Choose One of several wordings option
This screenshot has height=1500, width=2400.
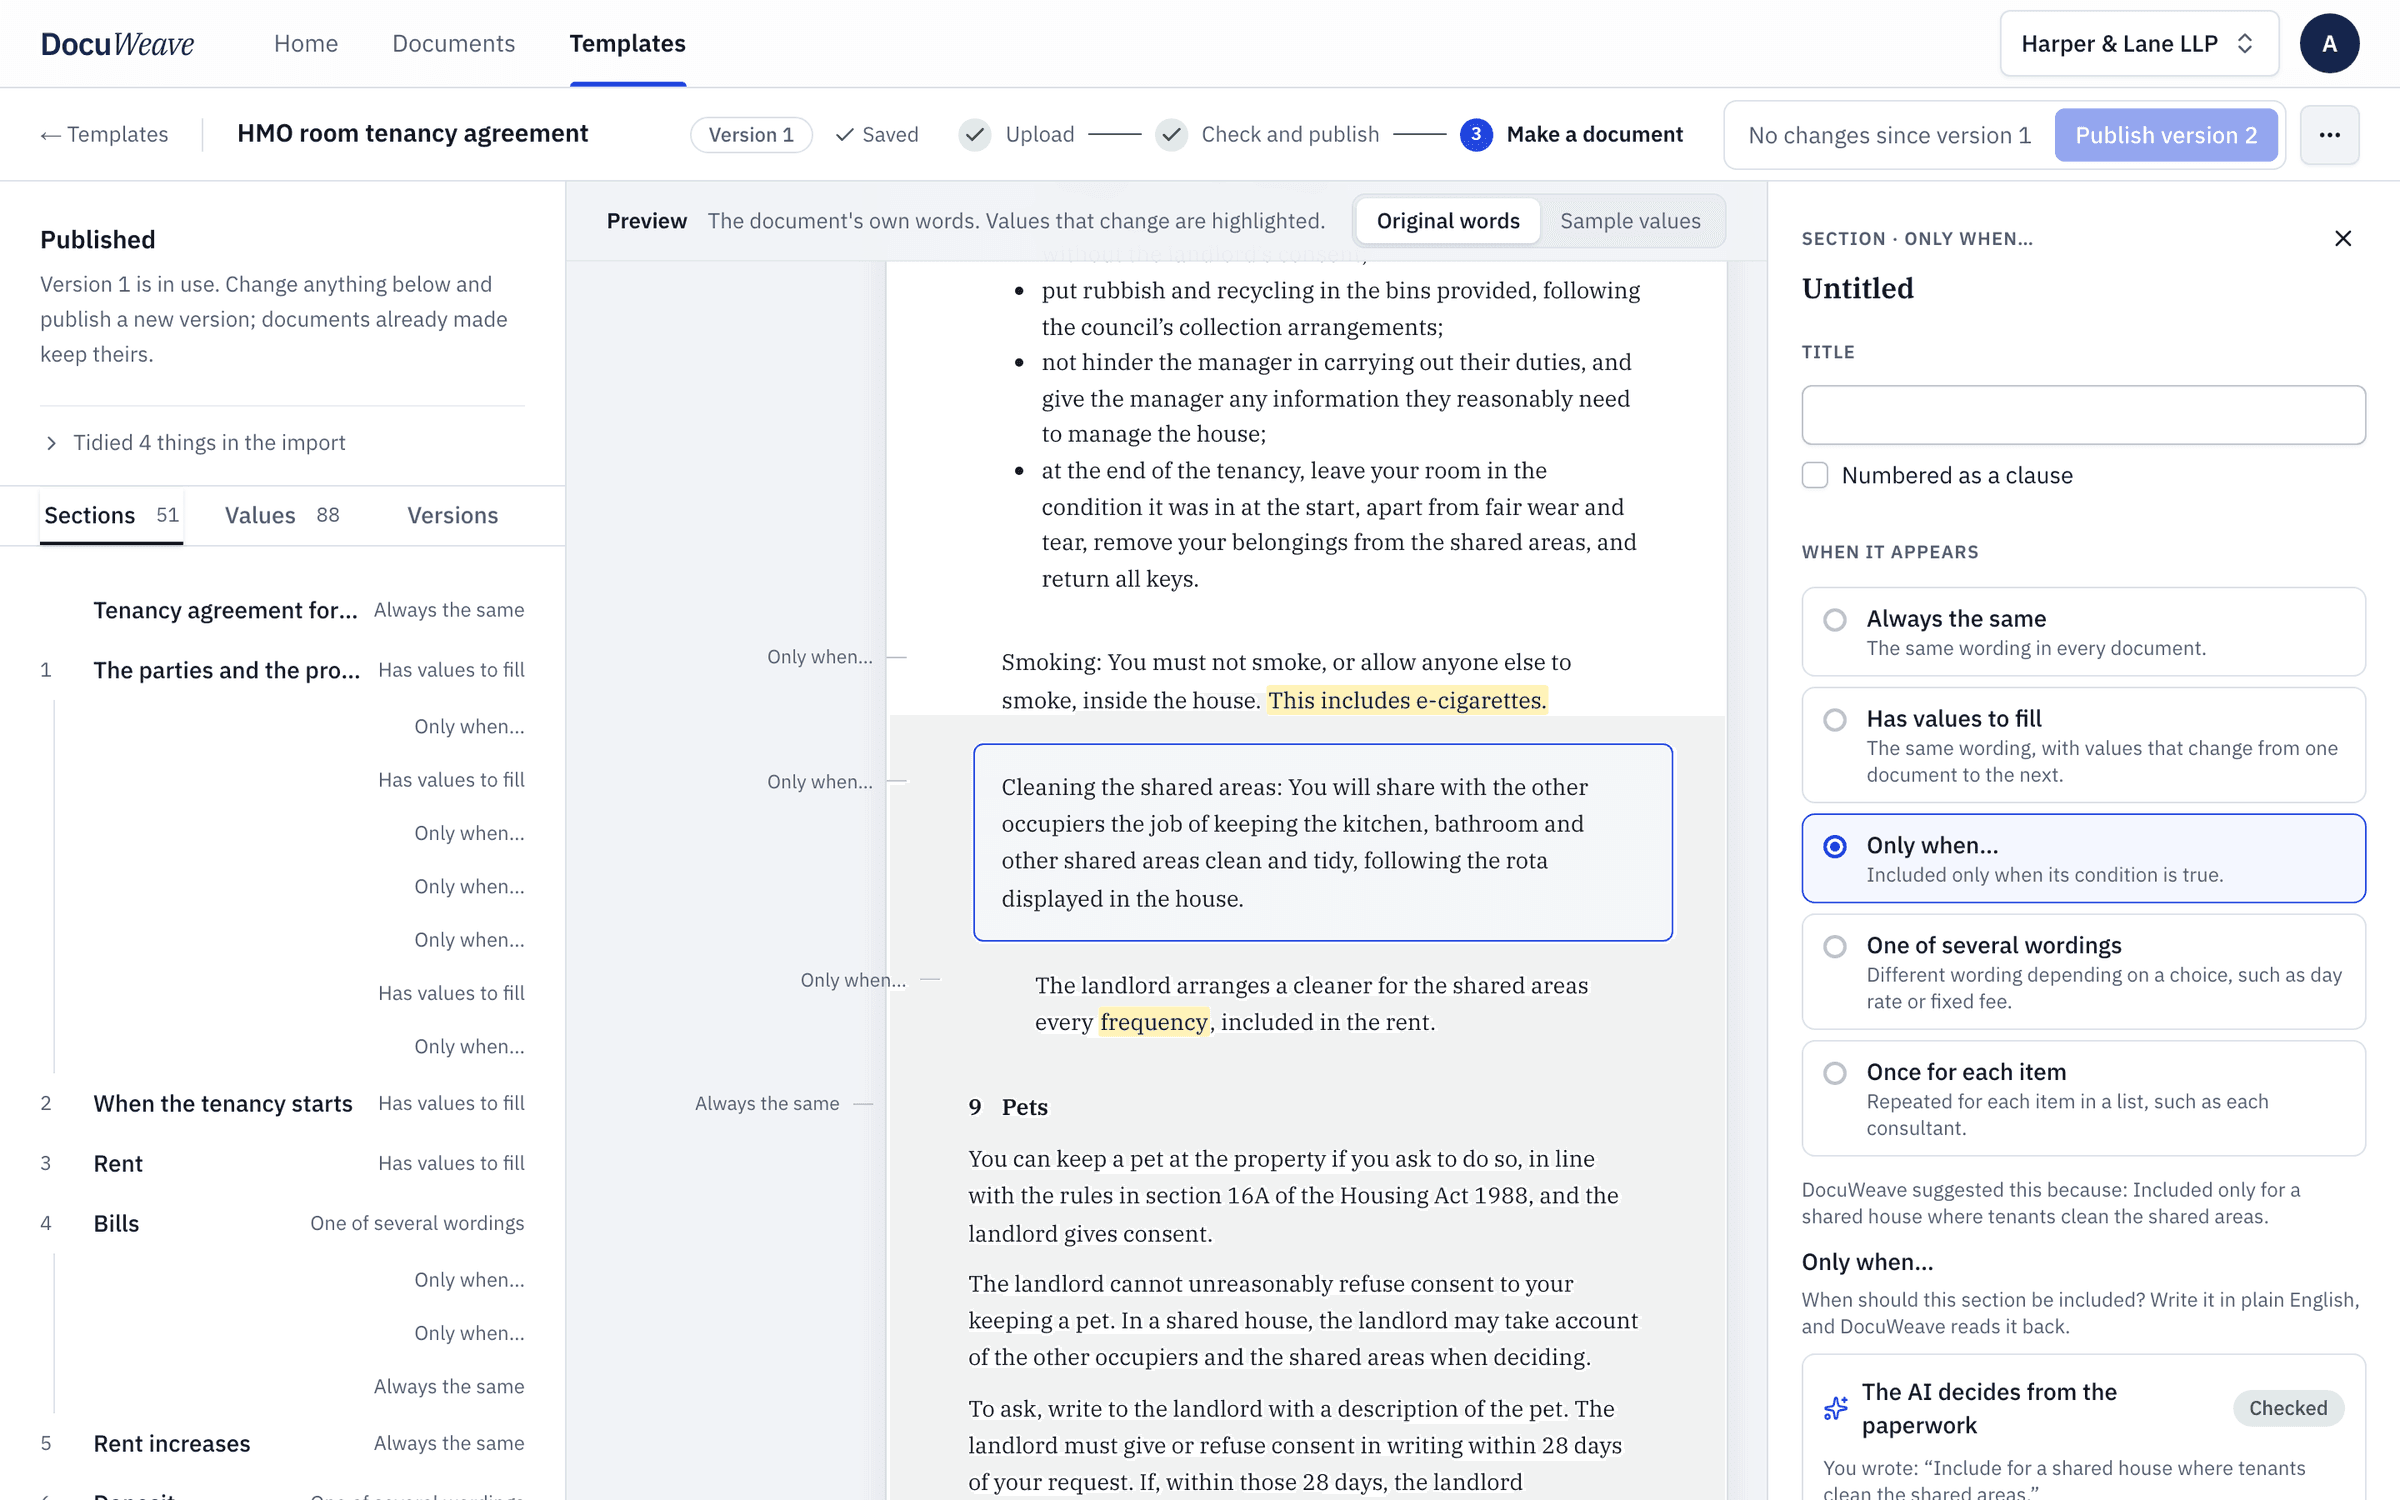[2083, 972]
